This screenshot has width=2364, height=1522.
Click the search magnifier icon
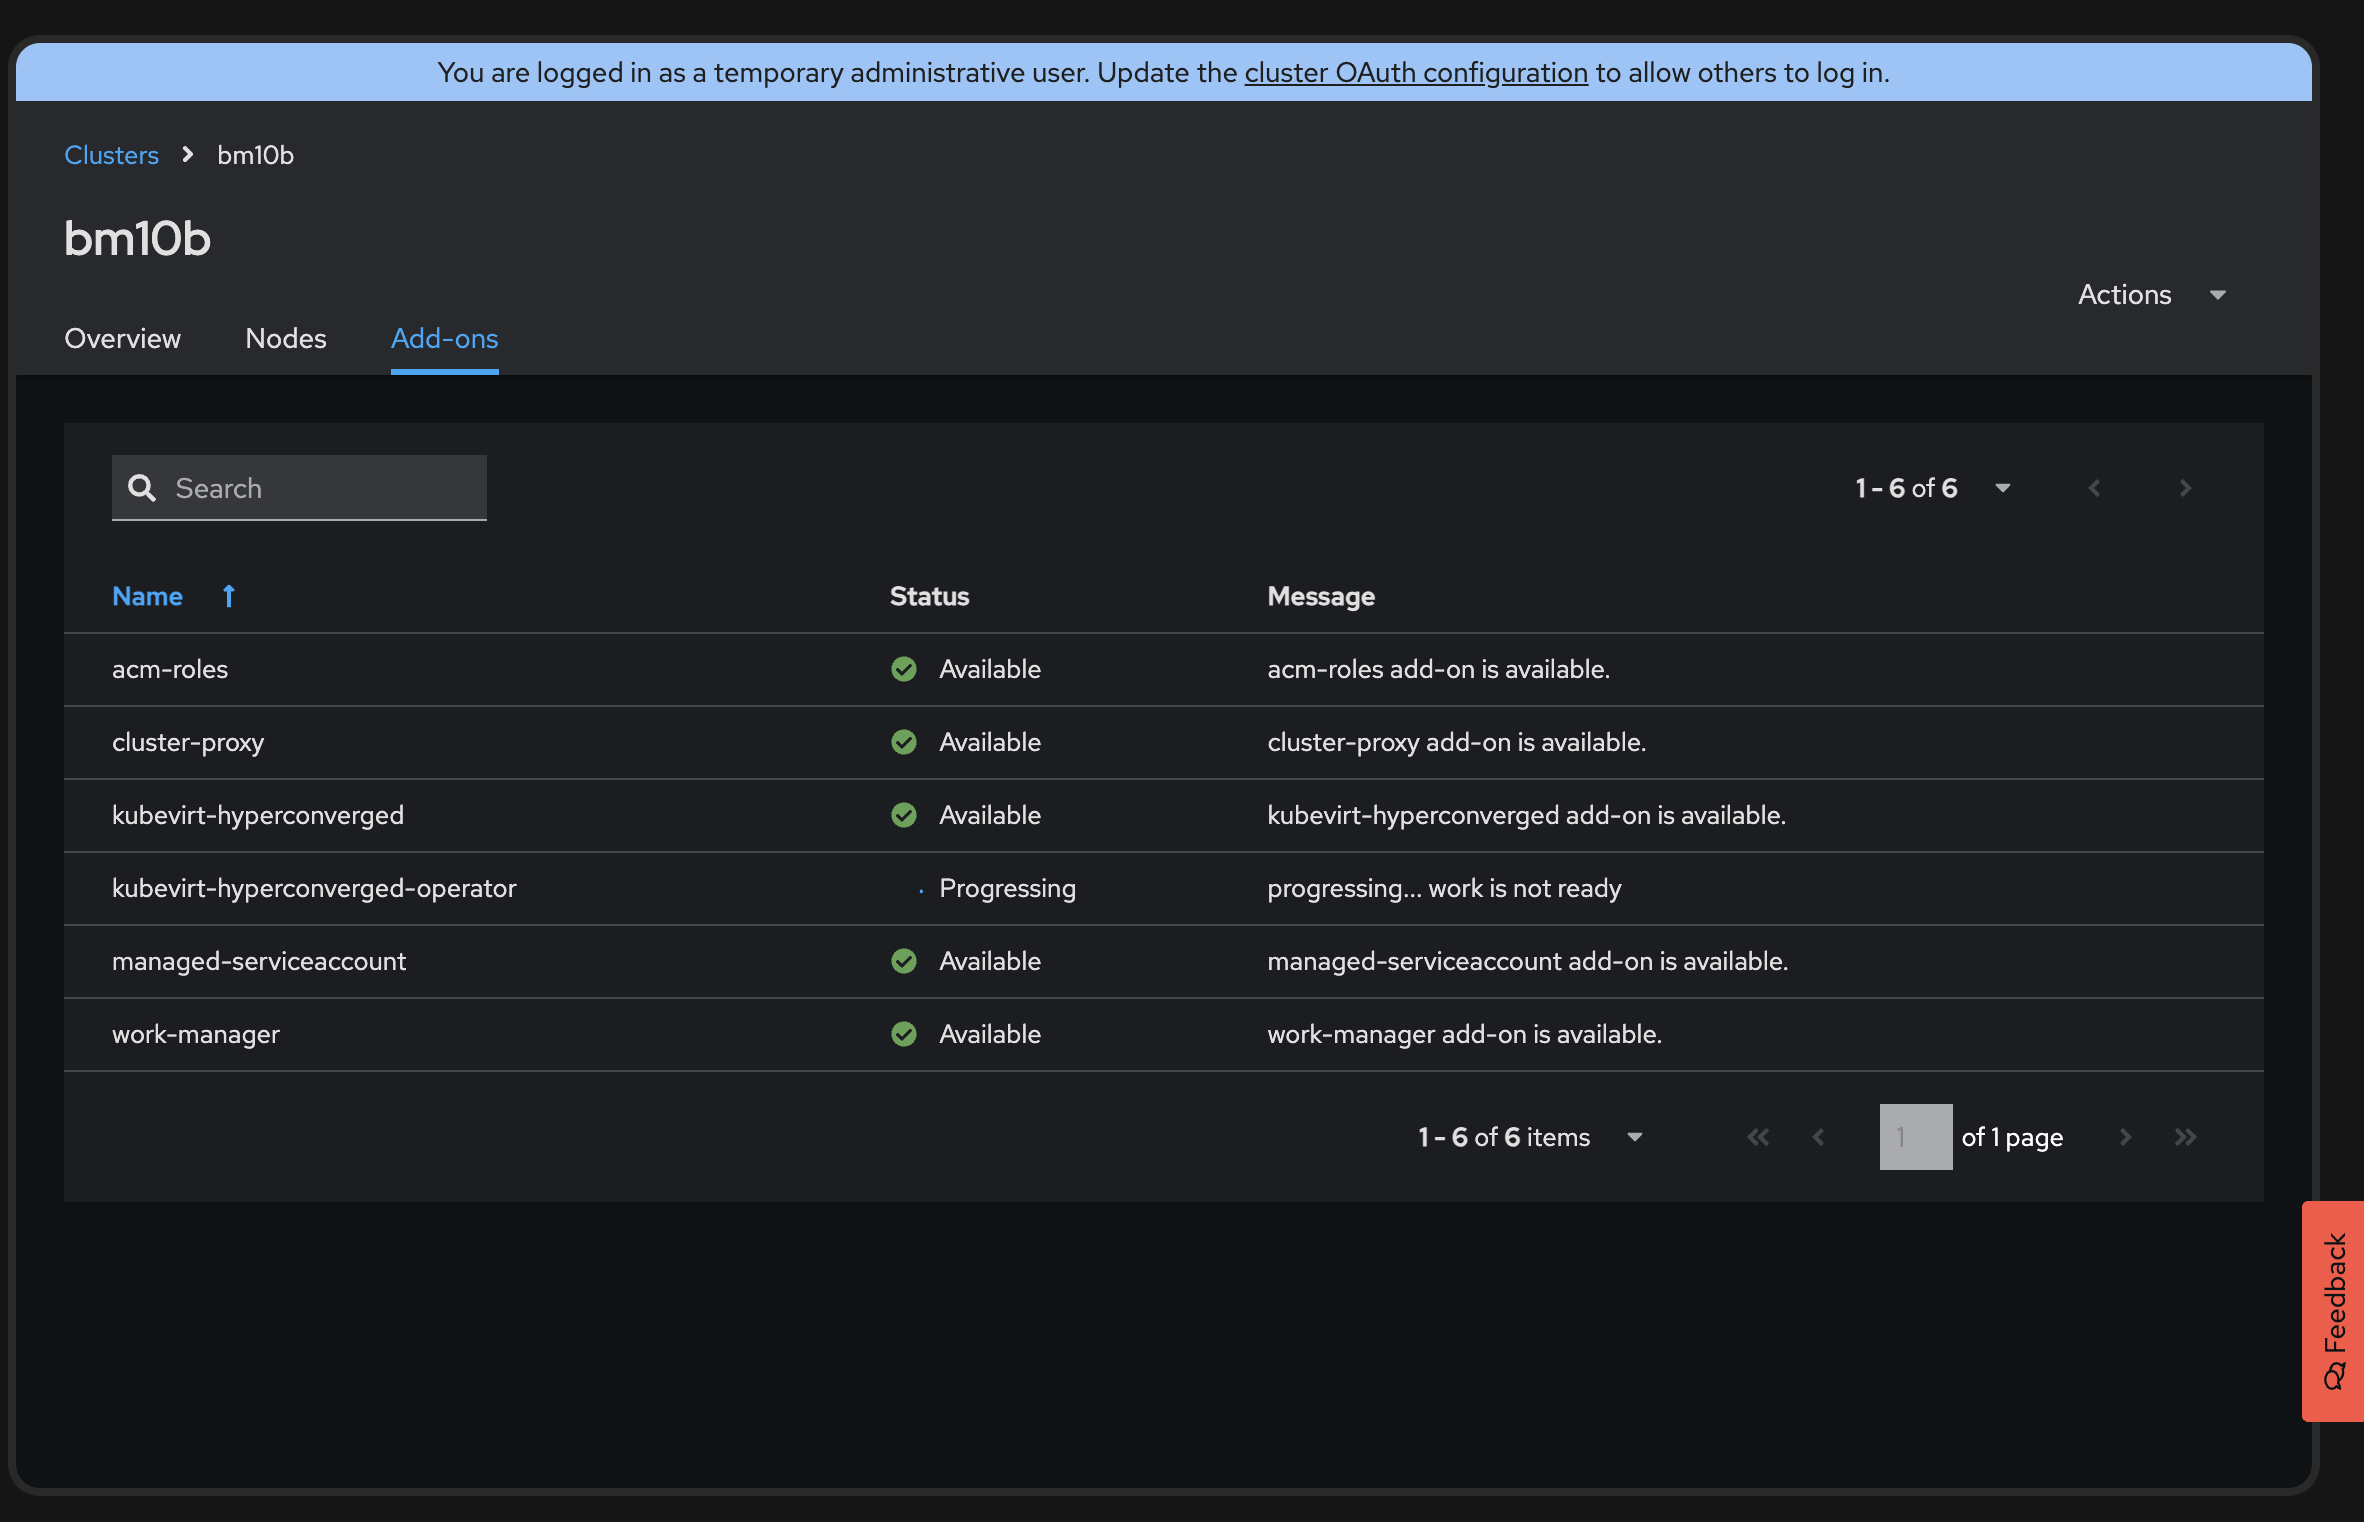[142, 488]
